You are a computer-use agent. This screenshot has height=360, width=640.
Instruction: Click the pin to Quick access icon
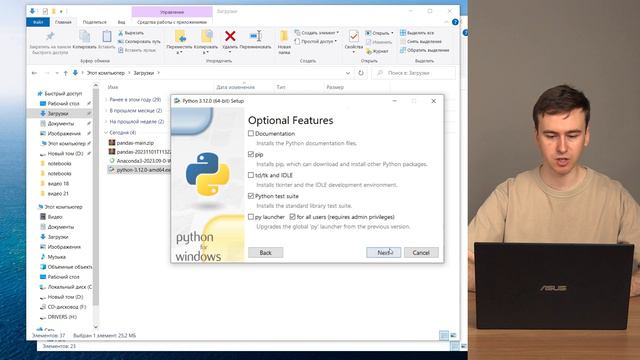tap(50, 37)
